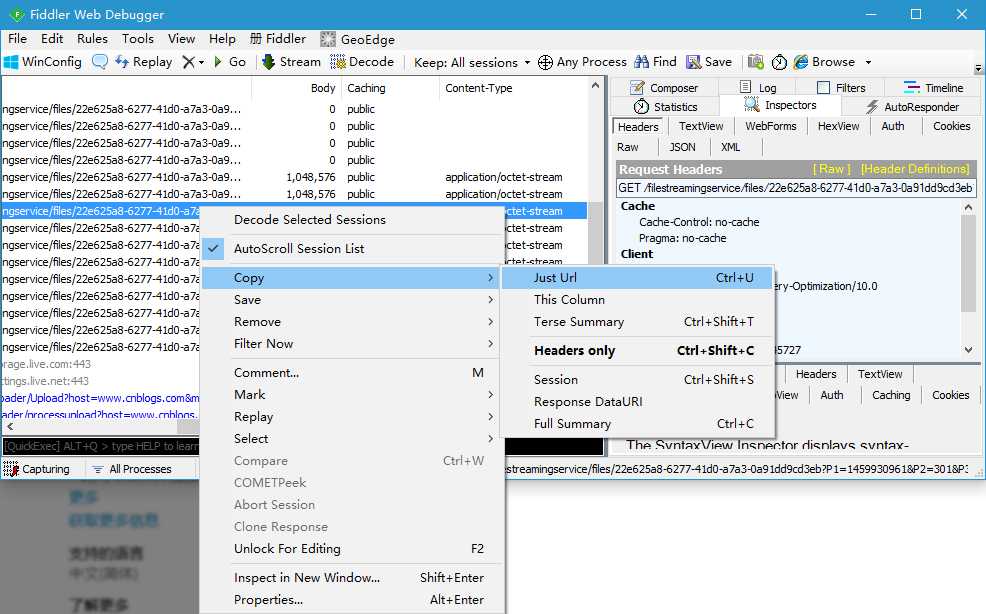The width and height of the screenshot is (986, 614).
Task: Click the comment speech bubble icon
Action: coord(99,62)
